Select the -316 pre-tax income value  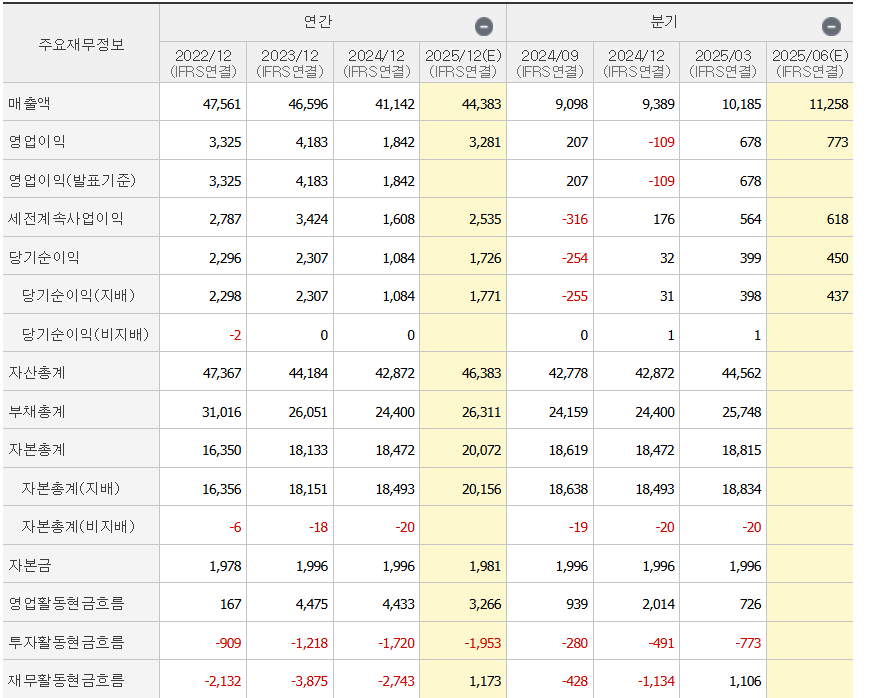click(575, 220)
